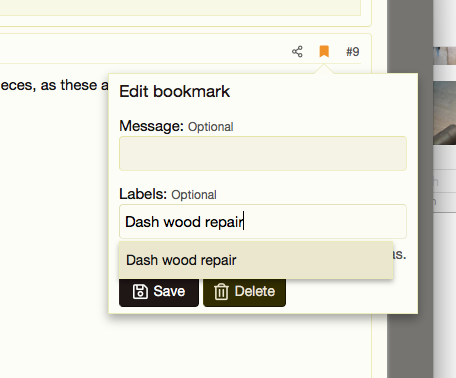Screen dimensions: 456x378
Task: Toggle the orange bookmark icon
Action: click(324, 52)
